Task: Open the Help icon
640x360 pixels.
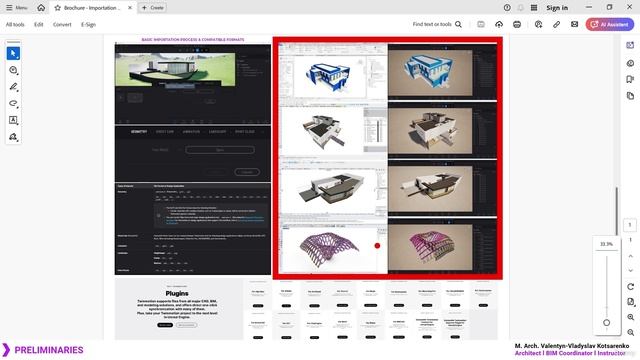Action: pyautogui.click(x=507, y=8)
